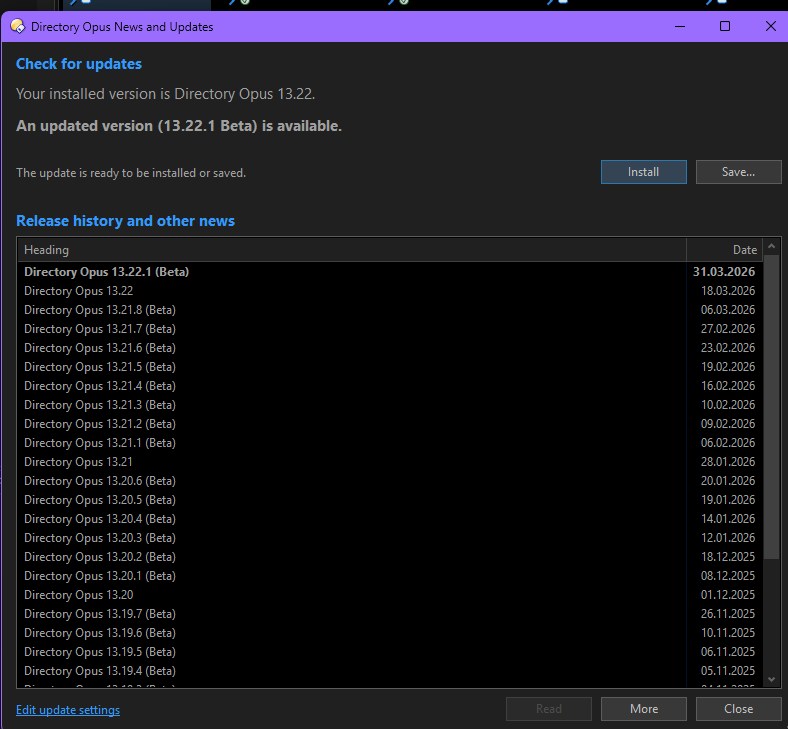The height and width of the screenshot is (729, 788).
Task: Minimize the News and Updates window
Action: pos(680,27)
